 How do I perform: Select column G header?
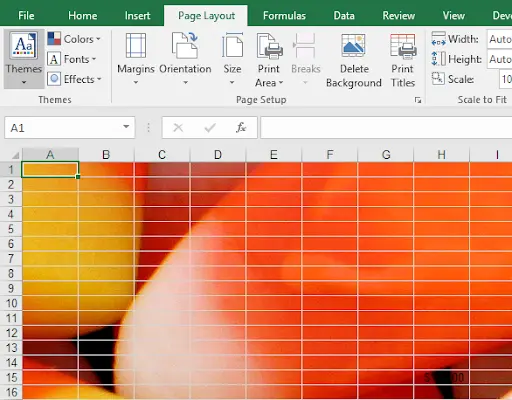coord(386,155)
